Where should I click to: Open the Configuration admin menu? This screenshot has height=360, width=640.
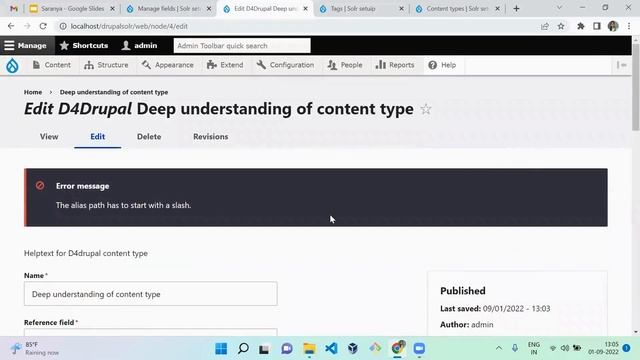pyautogui.click(x=286, y=65)
